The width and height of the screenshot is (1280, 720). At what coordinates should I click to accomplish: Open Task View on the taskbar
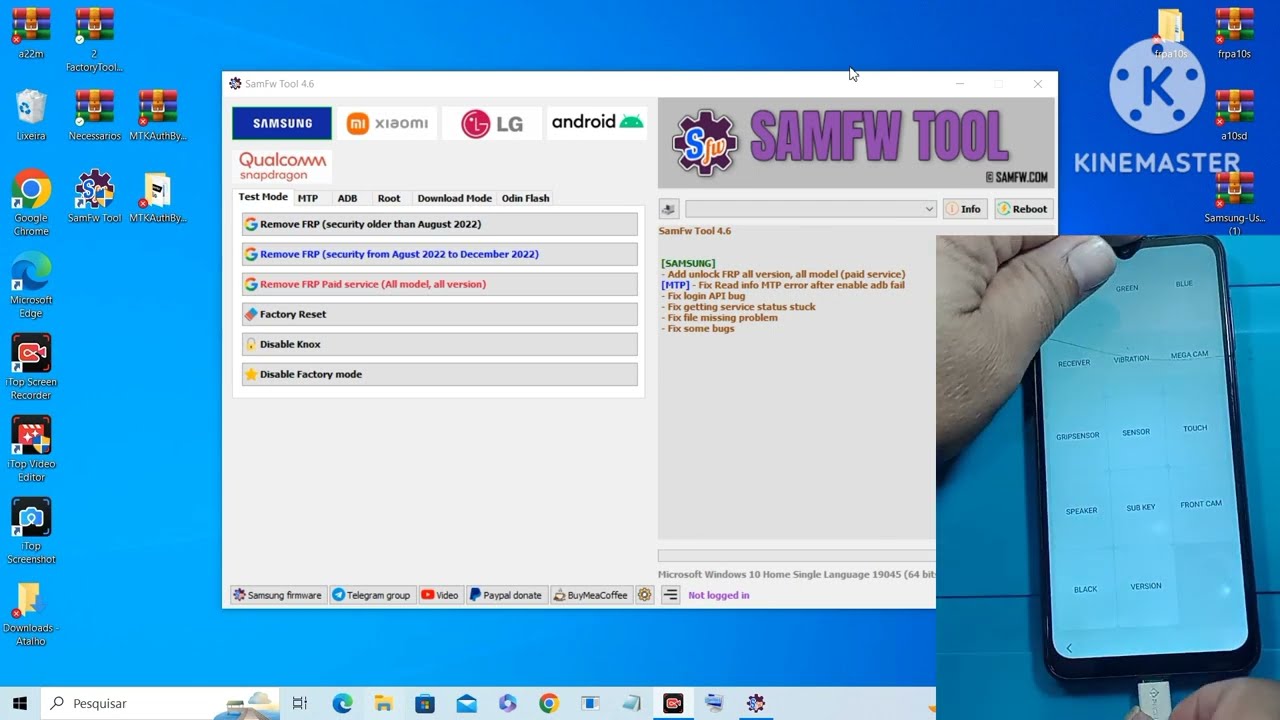300,703
